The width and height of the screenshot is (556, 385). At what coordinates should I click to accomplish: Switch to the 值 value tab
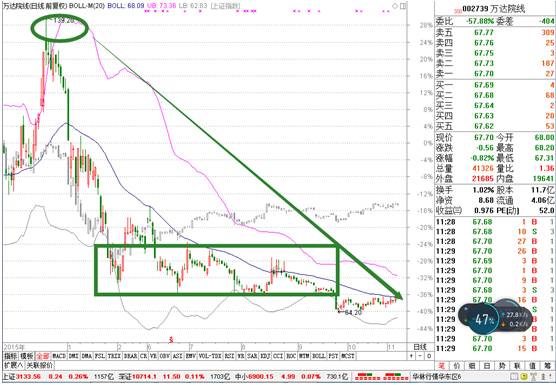pyautogui.click(x=532, y=366)
